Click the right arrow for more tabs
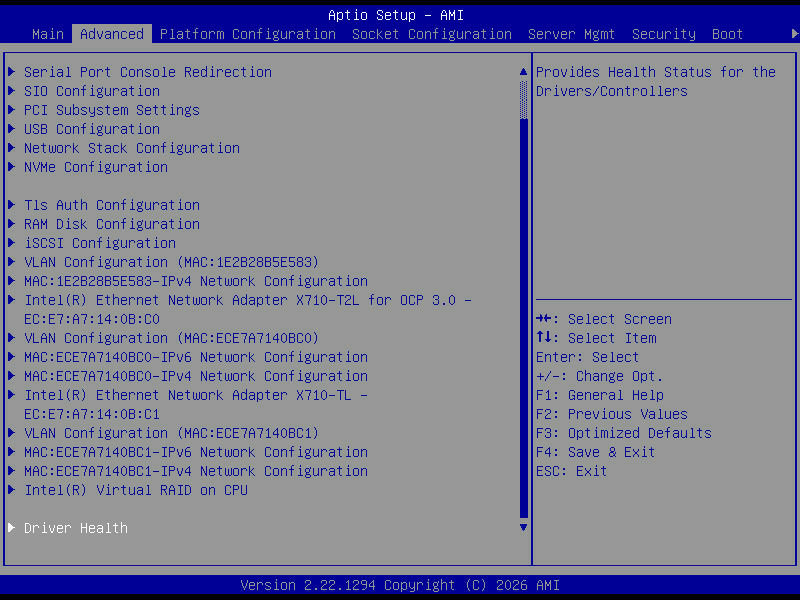Screen dimensions: 800x600 [795, 34]
